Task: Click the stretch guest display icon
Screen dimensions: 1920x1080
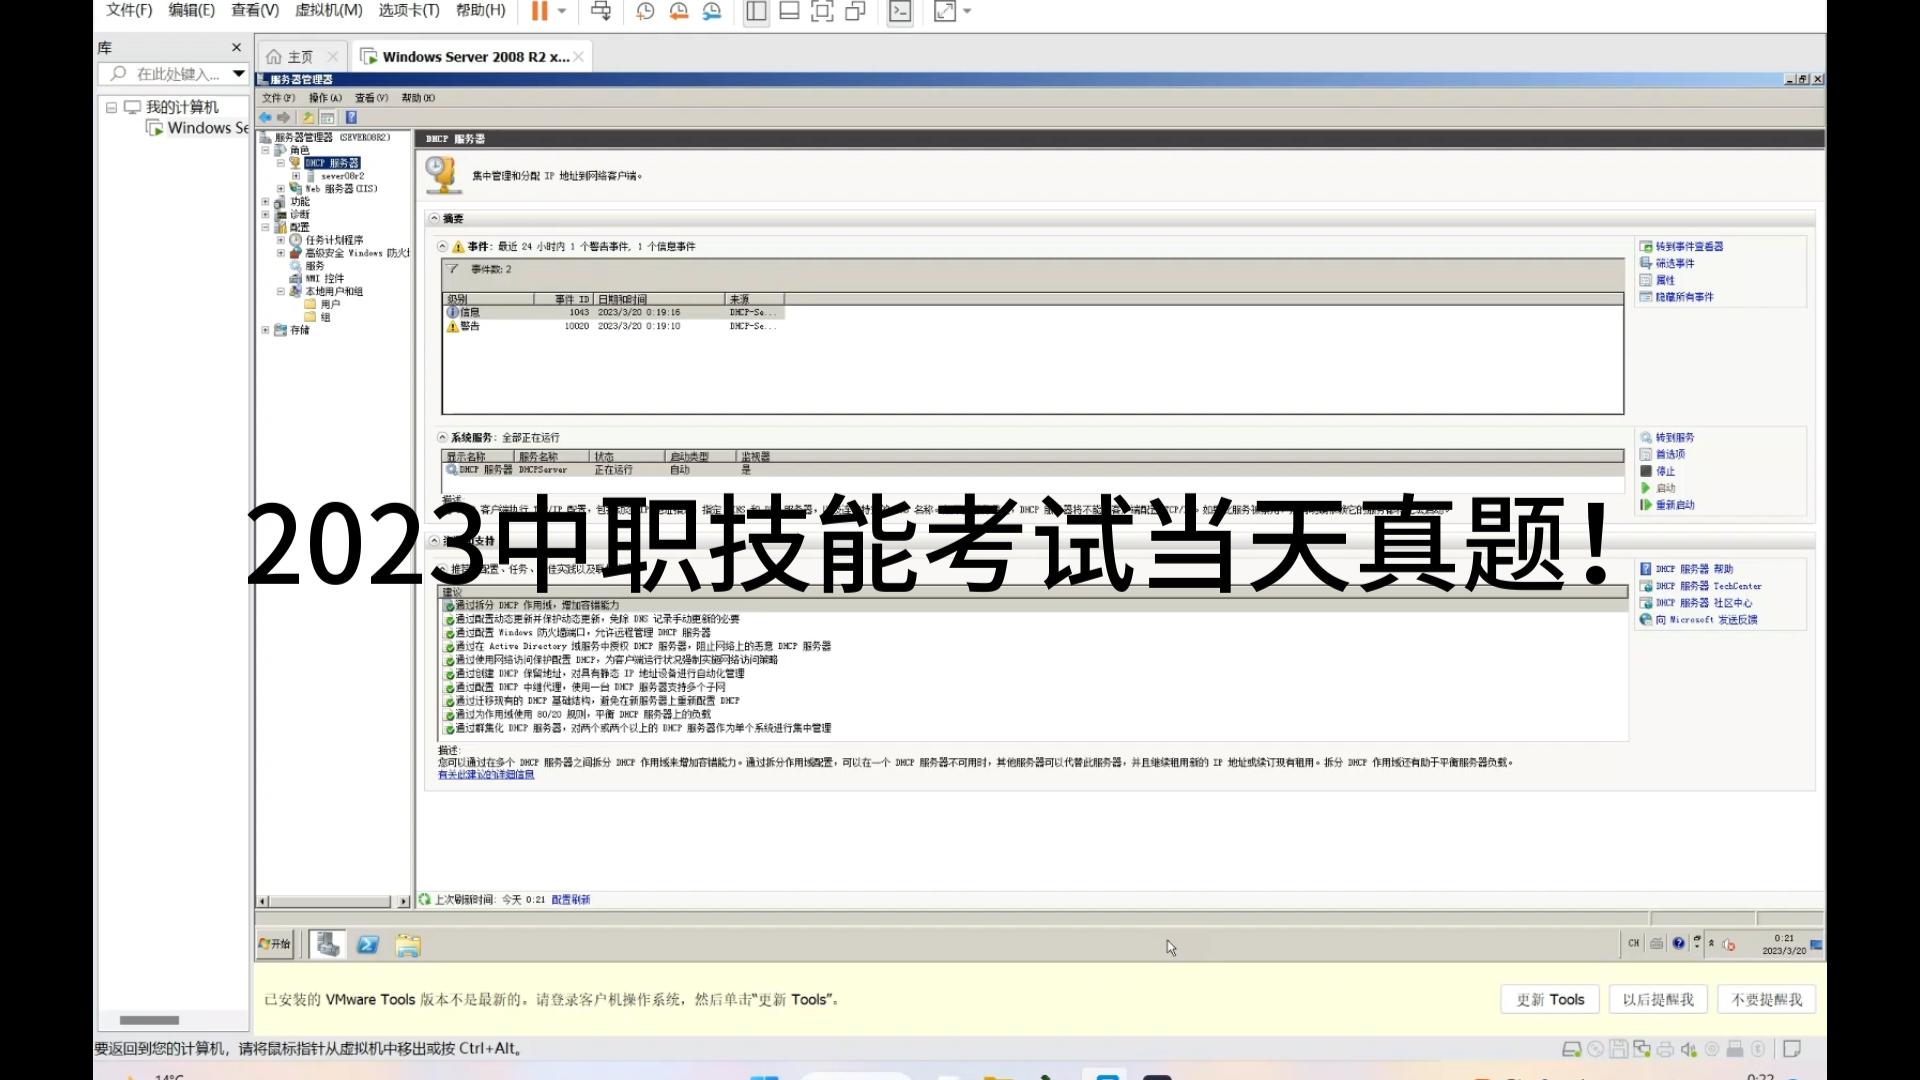Action: tap(945, 11)
